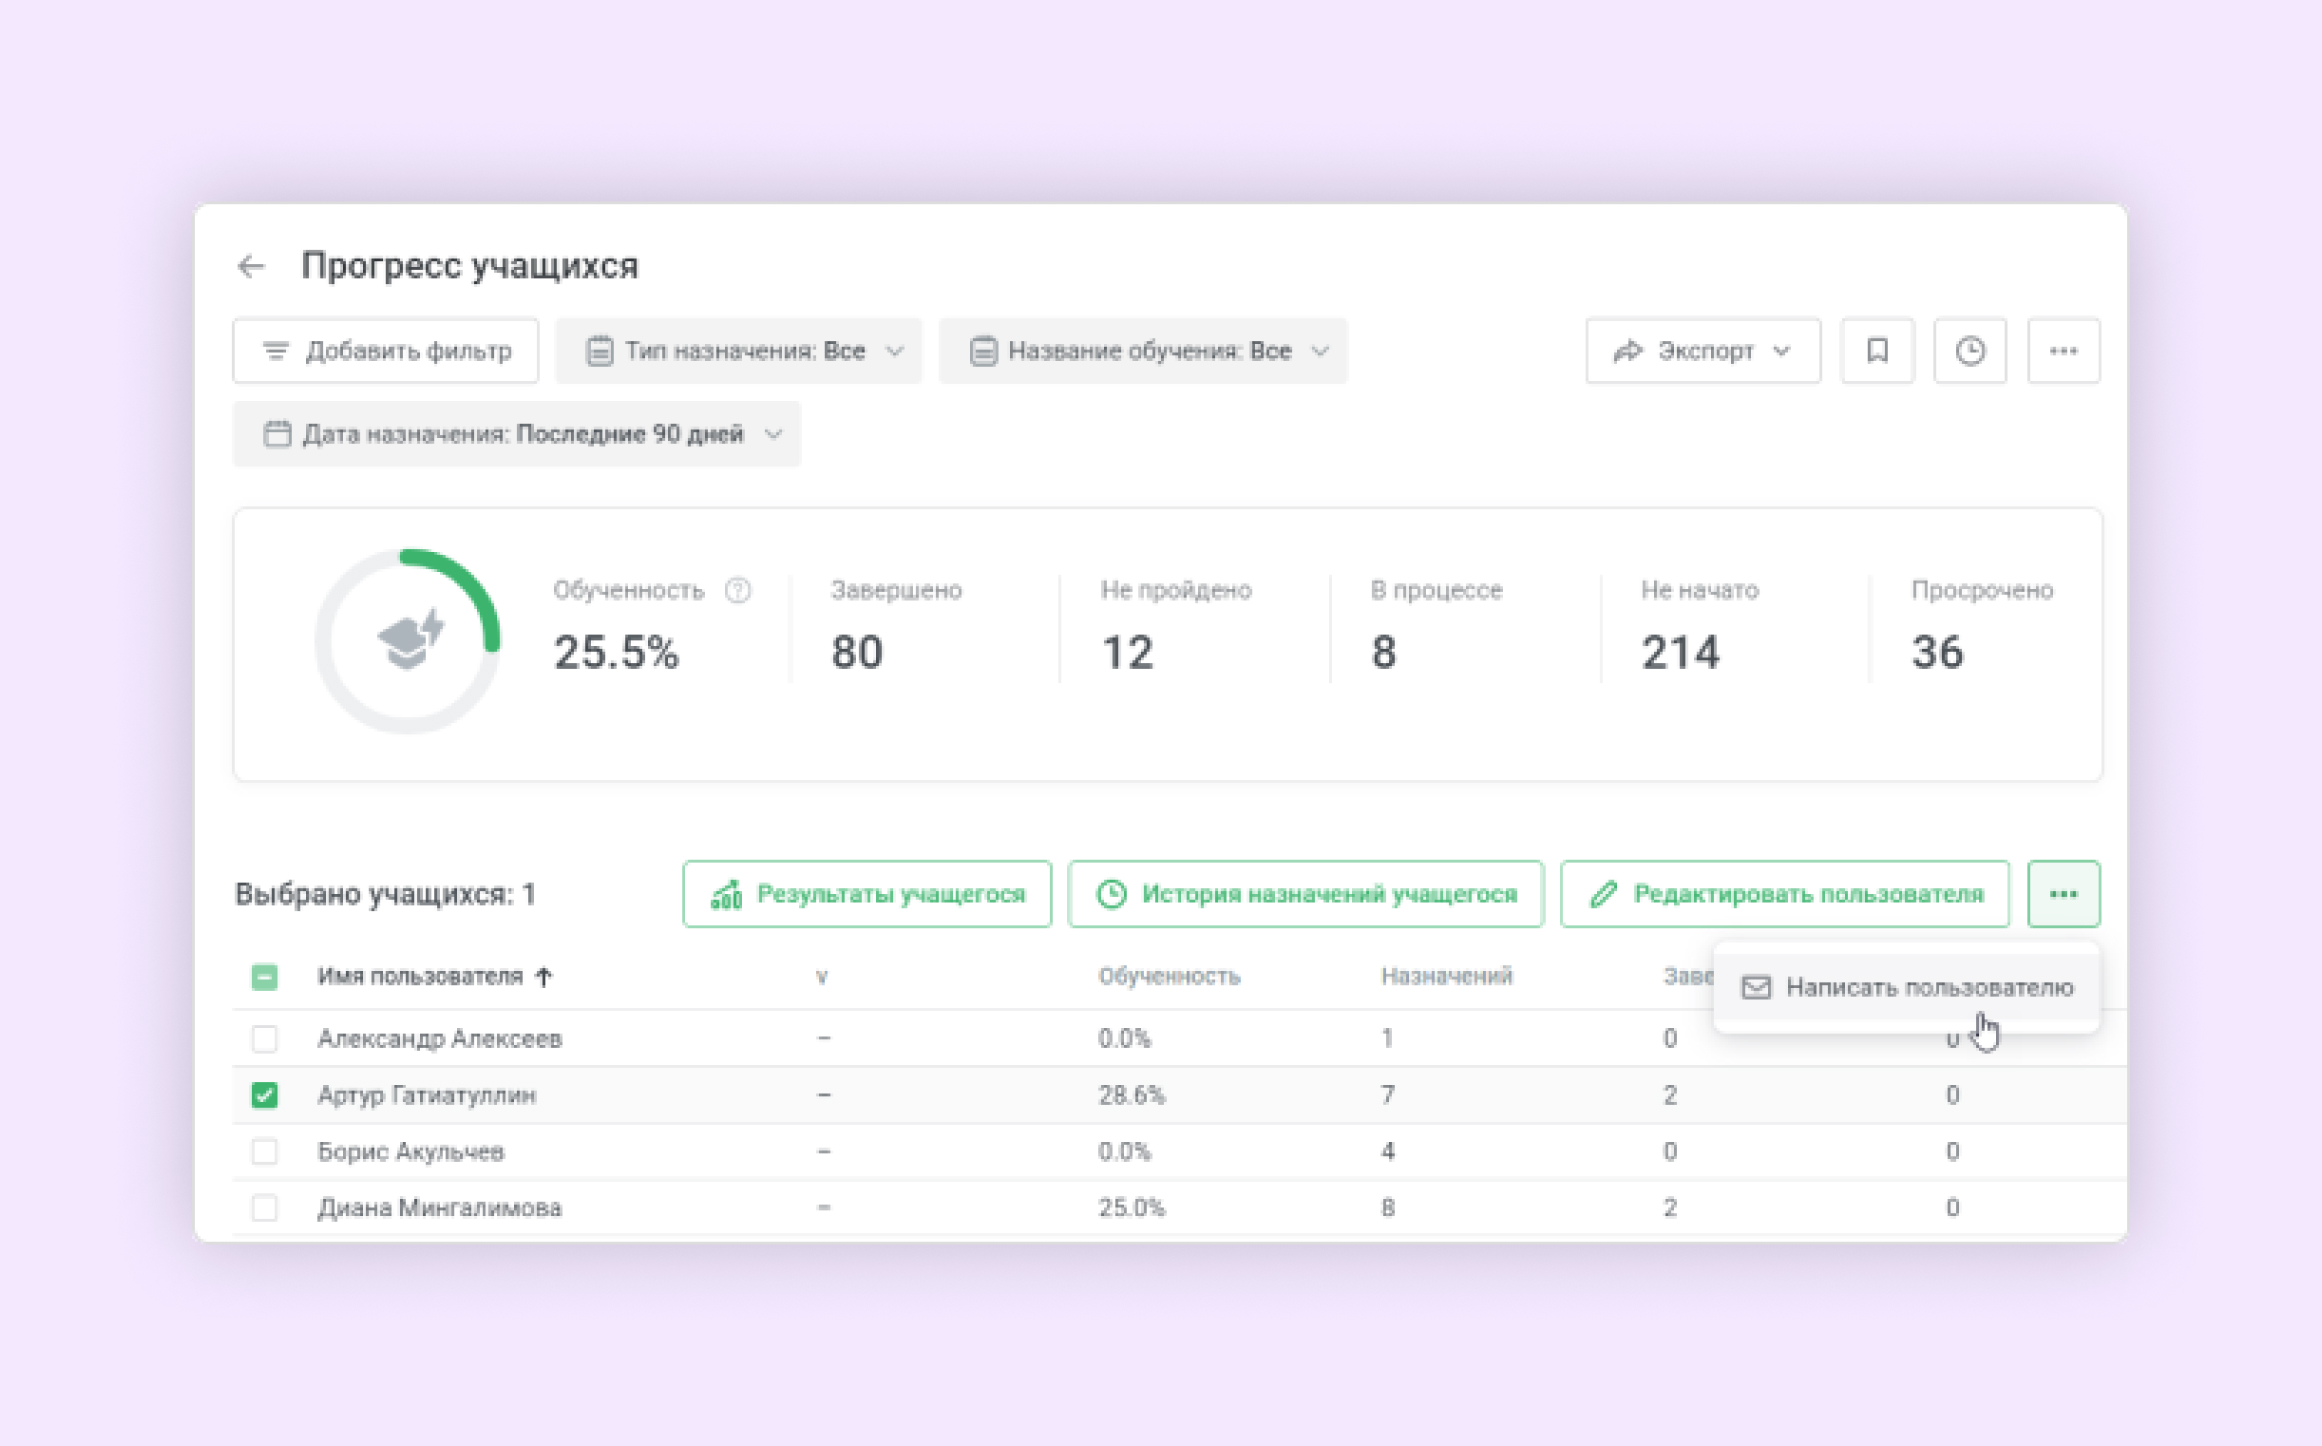
Task: Open Дата назначения: Последние 90 дней dropdown
Action: click(x=517, y=434)
